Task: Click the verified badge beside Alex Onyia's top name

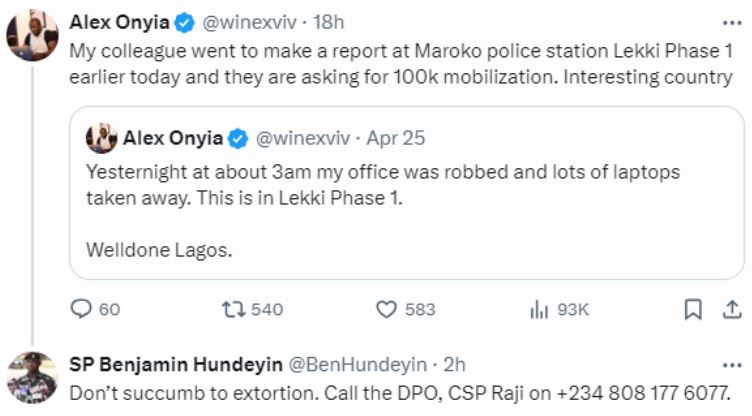Action: click(184, 21)
